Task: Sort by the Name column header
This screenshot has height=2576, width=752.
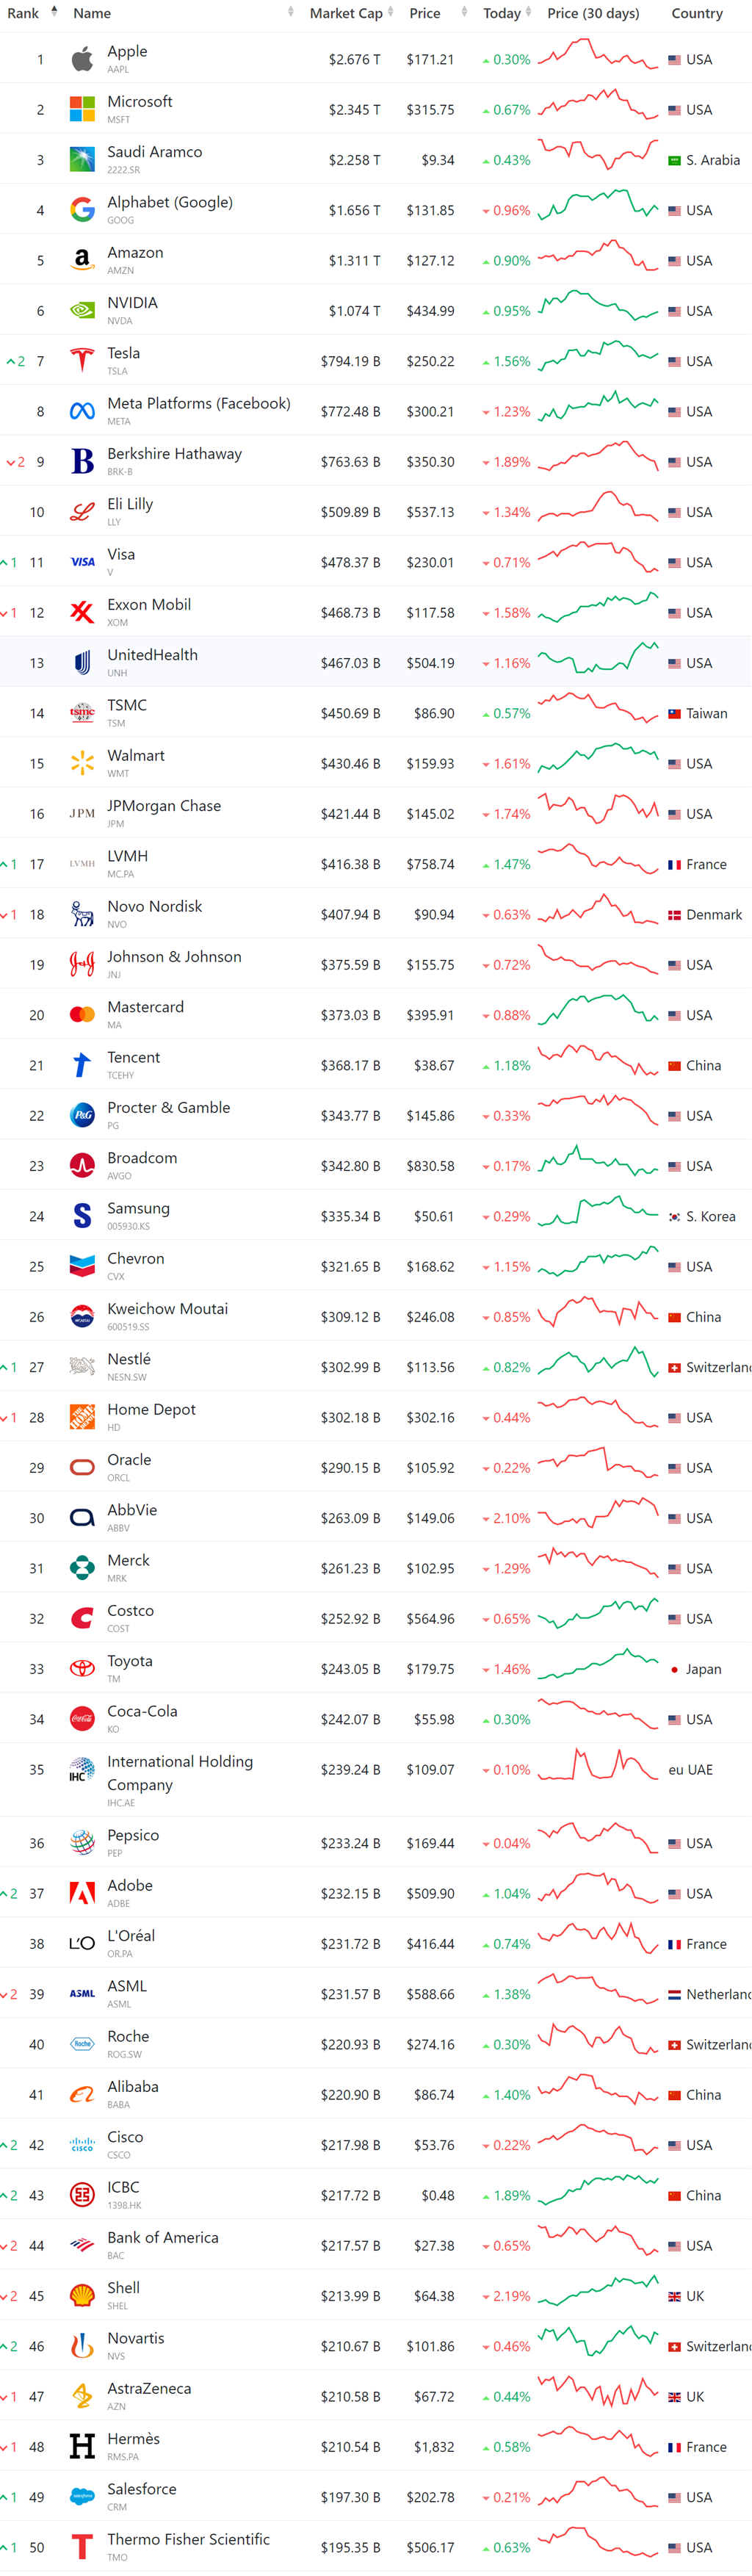Action: (92, 13)
